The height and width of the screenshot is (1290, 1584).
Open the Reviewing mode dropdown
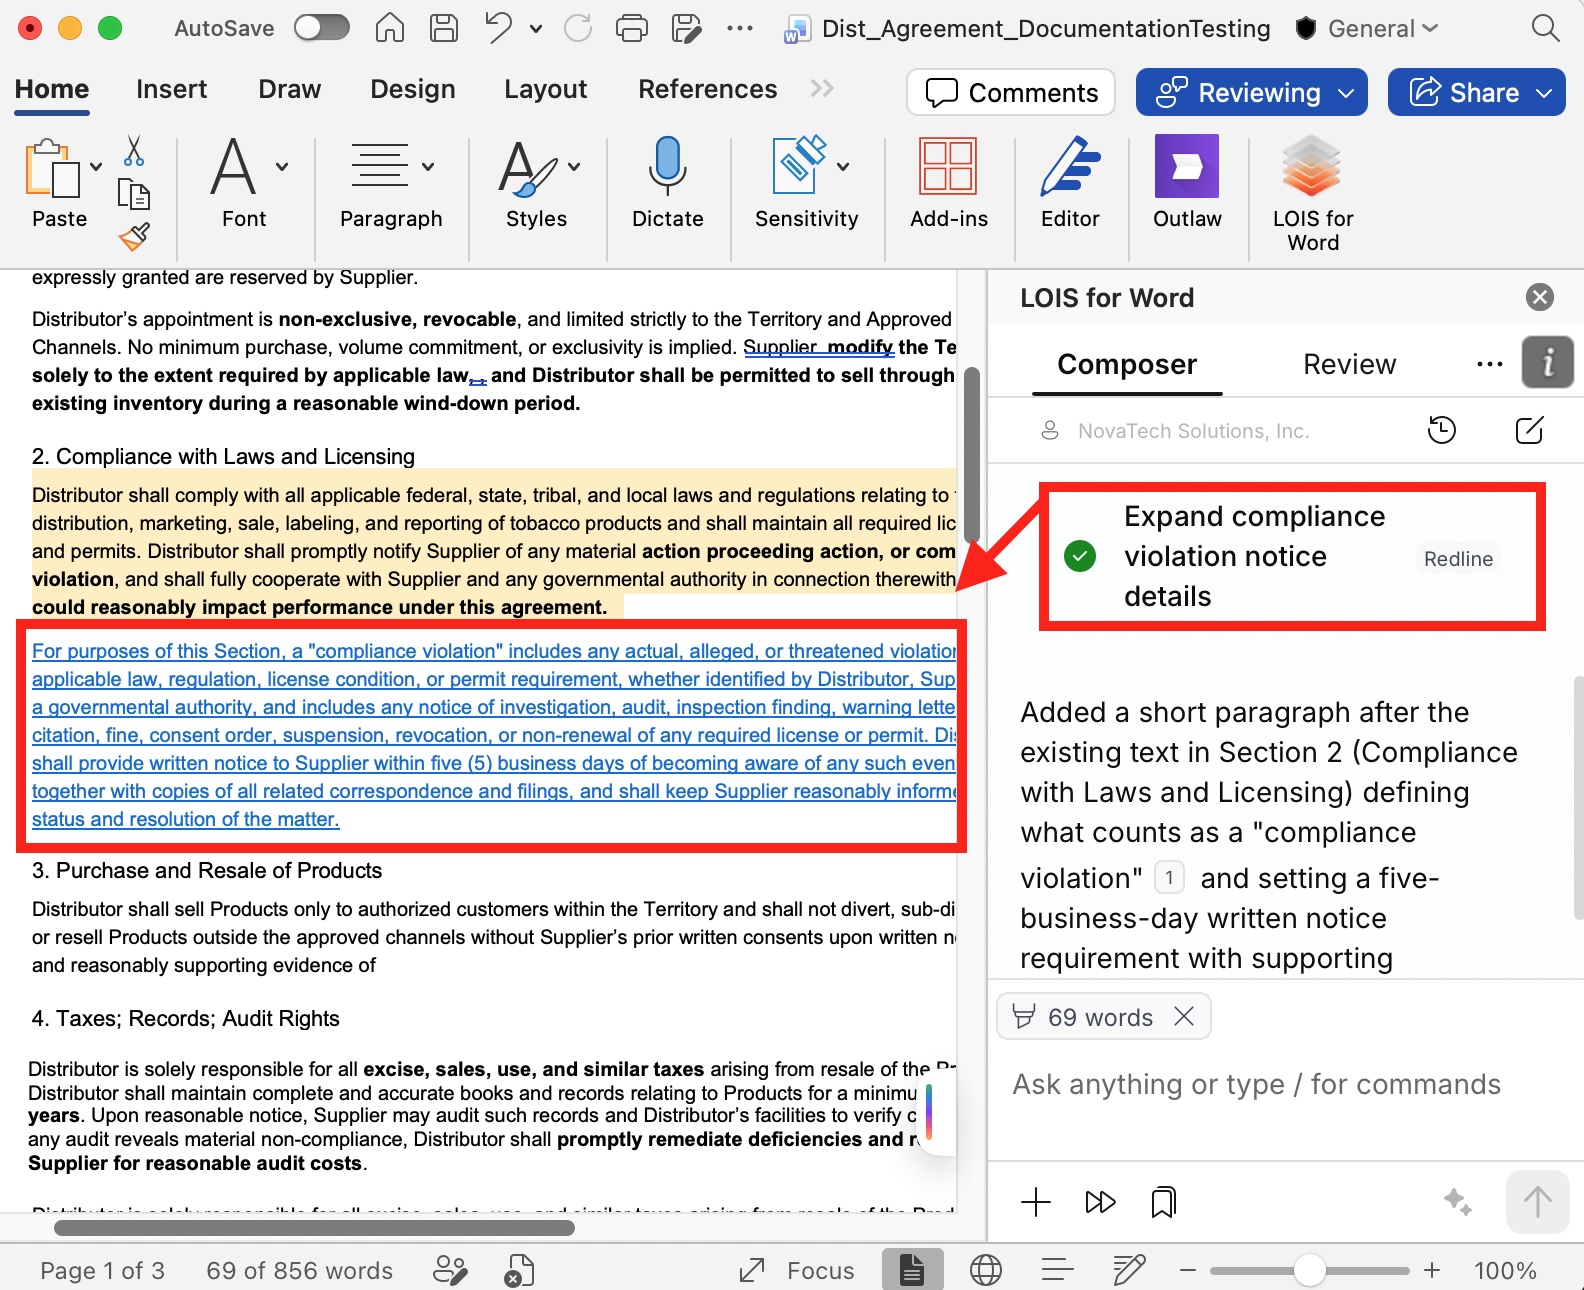pos(1251,92)
